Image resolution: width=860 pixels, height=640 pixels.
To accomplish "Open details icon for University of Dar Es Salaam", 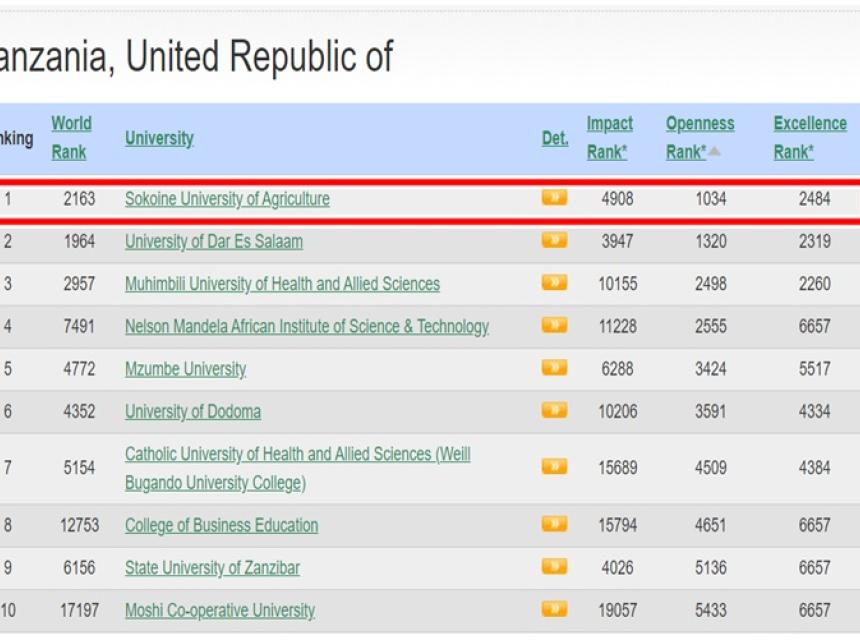I will (x=554, y=241).
